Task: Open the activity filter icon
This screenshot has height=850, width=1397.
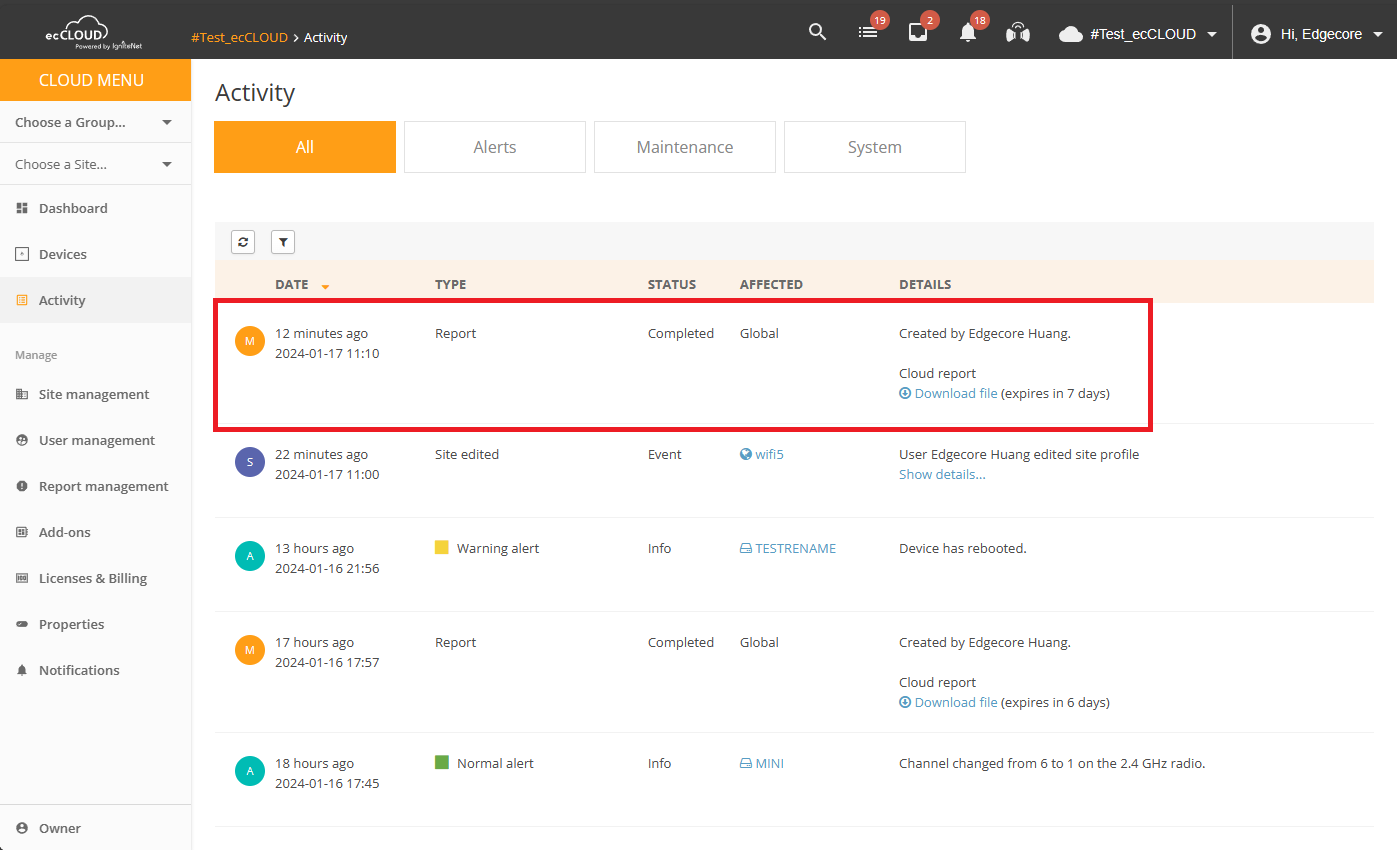Action: click(283, 241)
